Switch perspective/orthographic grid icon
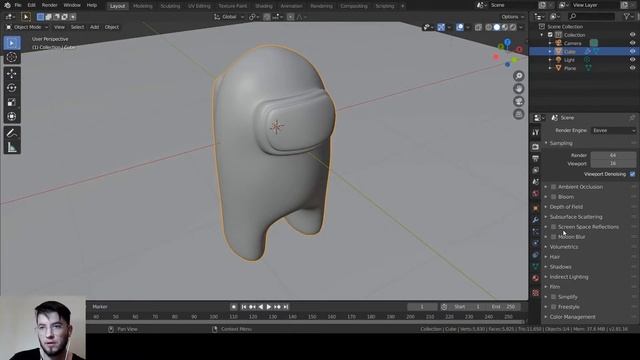The height and width of the screenshot is (360, 640). pyautogui.click(x=519, y=114)
